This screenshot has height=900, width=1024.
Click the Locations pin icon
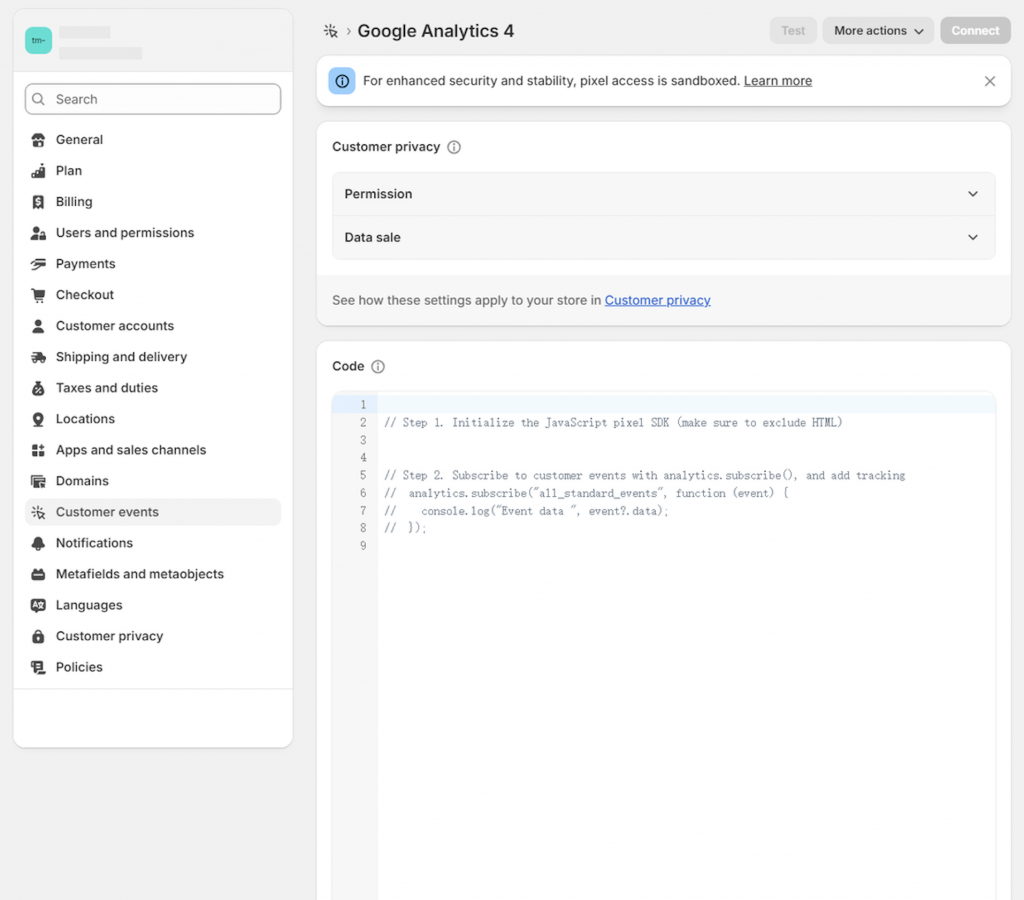39,419
